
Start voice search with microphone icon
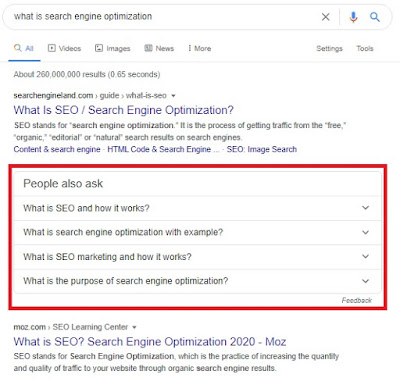(x=353, y=17)
